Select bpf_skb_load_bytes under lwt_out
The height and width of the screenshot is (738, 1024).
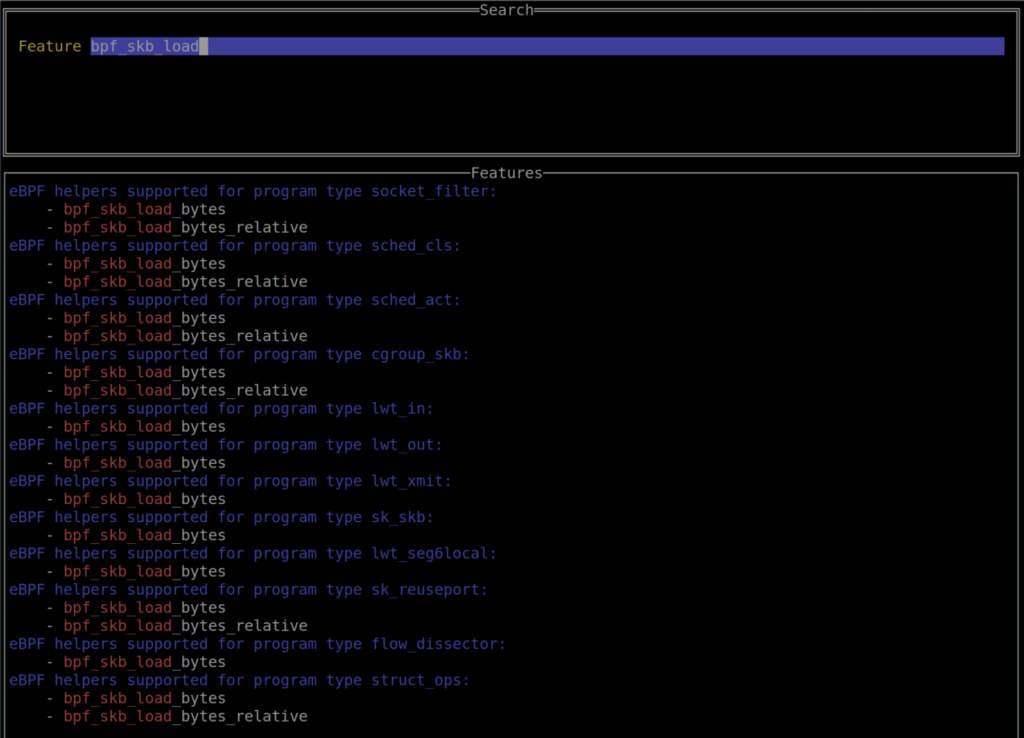pyautogui.click(x=143, y=462)
